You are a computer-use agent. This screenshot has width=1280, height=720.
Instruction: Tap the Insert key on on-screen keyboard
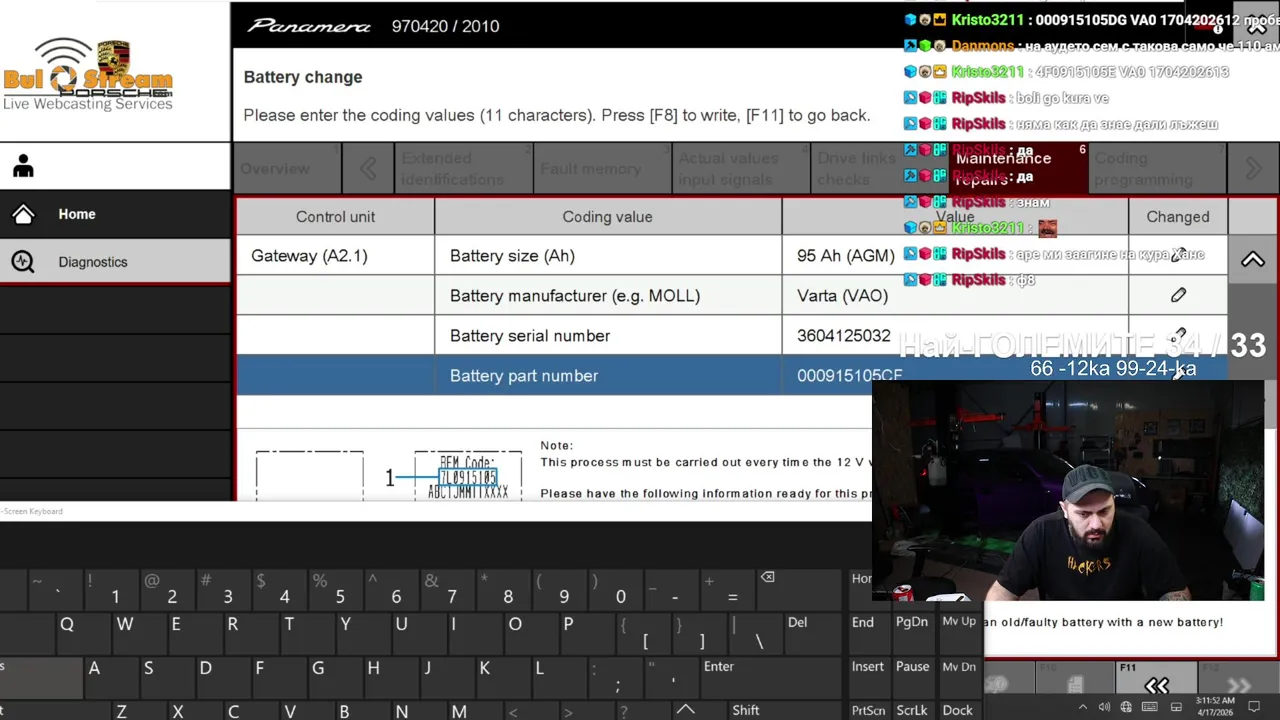868,677
